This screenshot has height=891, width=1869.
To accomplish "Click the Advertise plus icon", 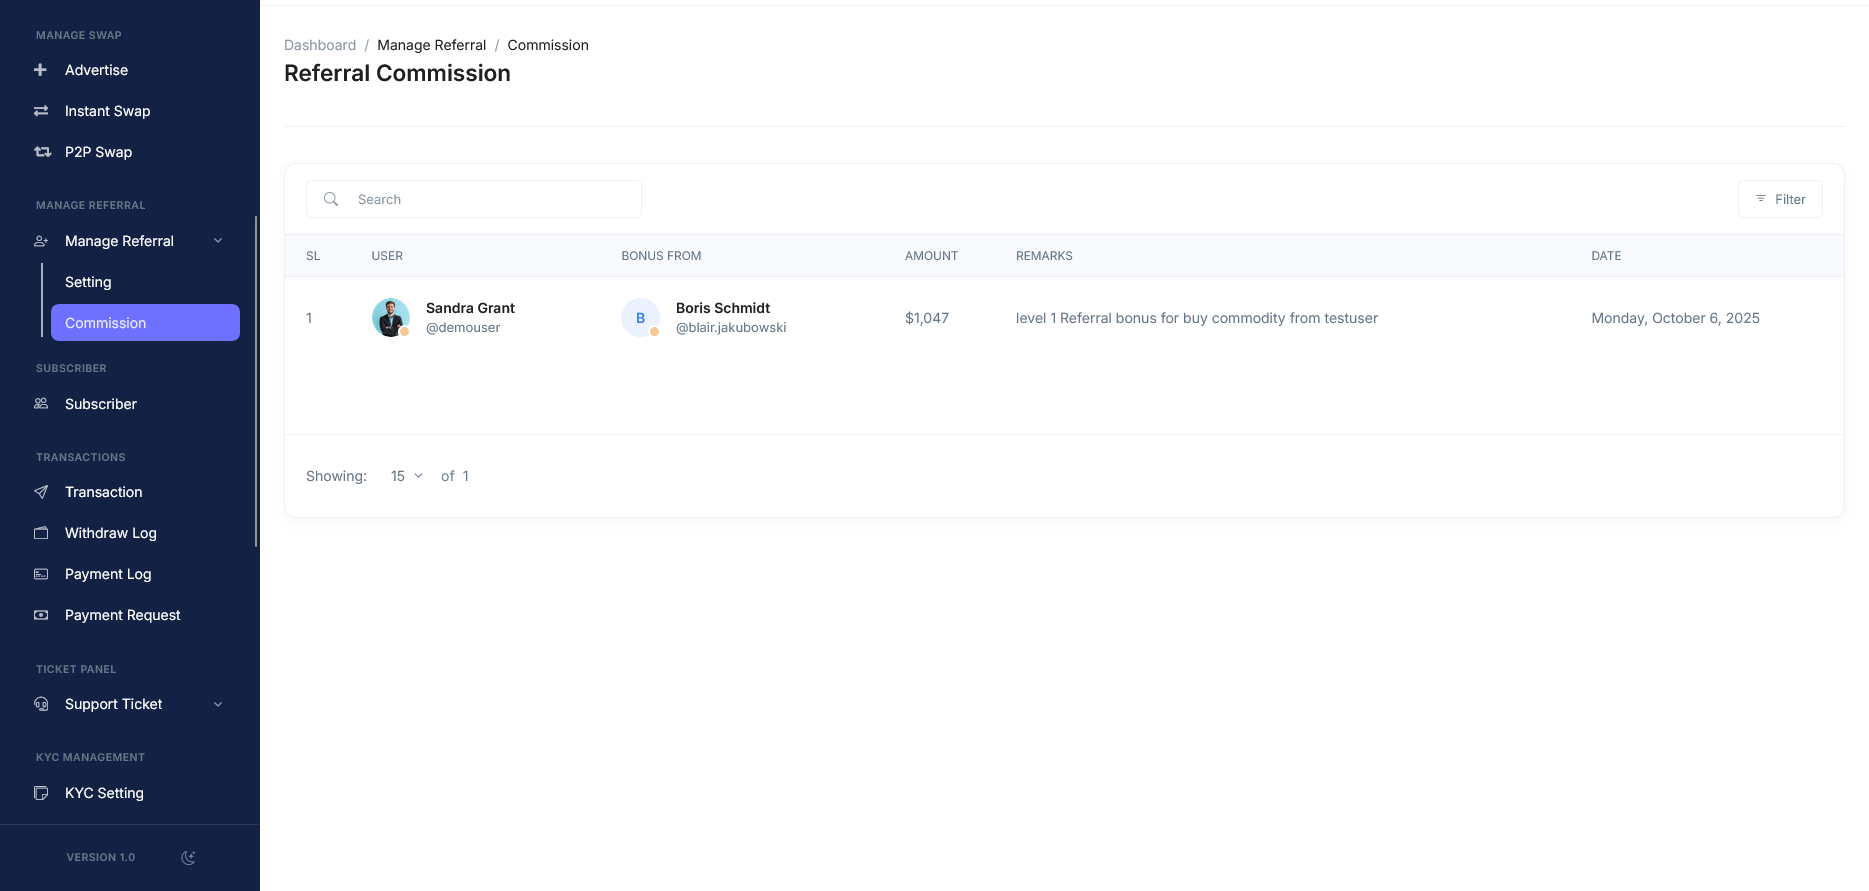I will tap(41, 70).
